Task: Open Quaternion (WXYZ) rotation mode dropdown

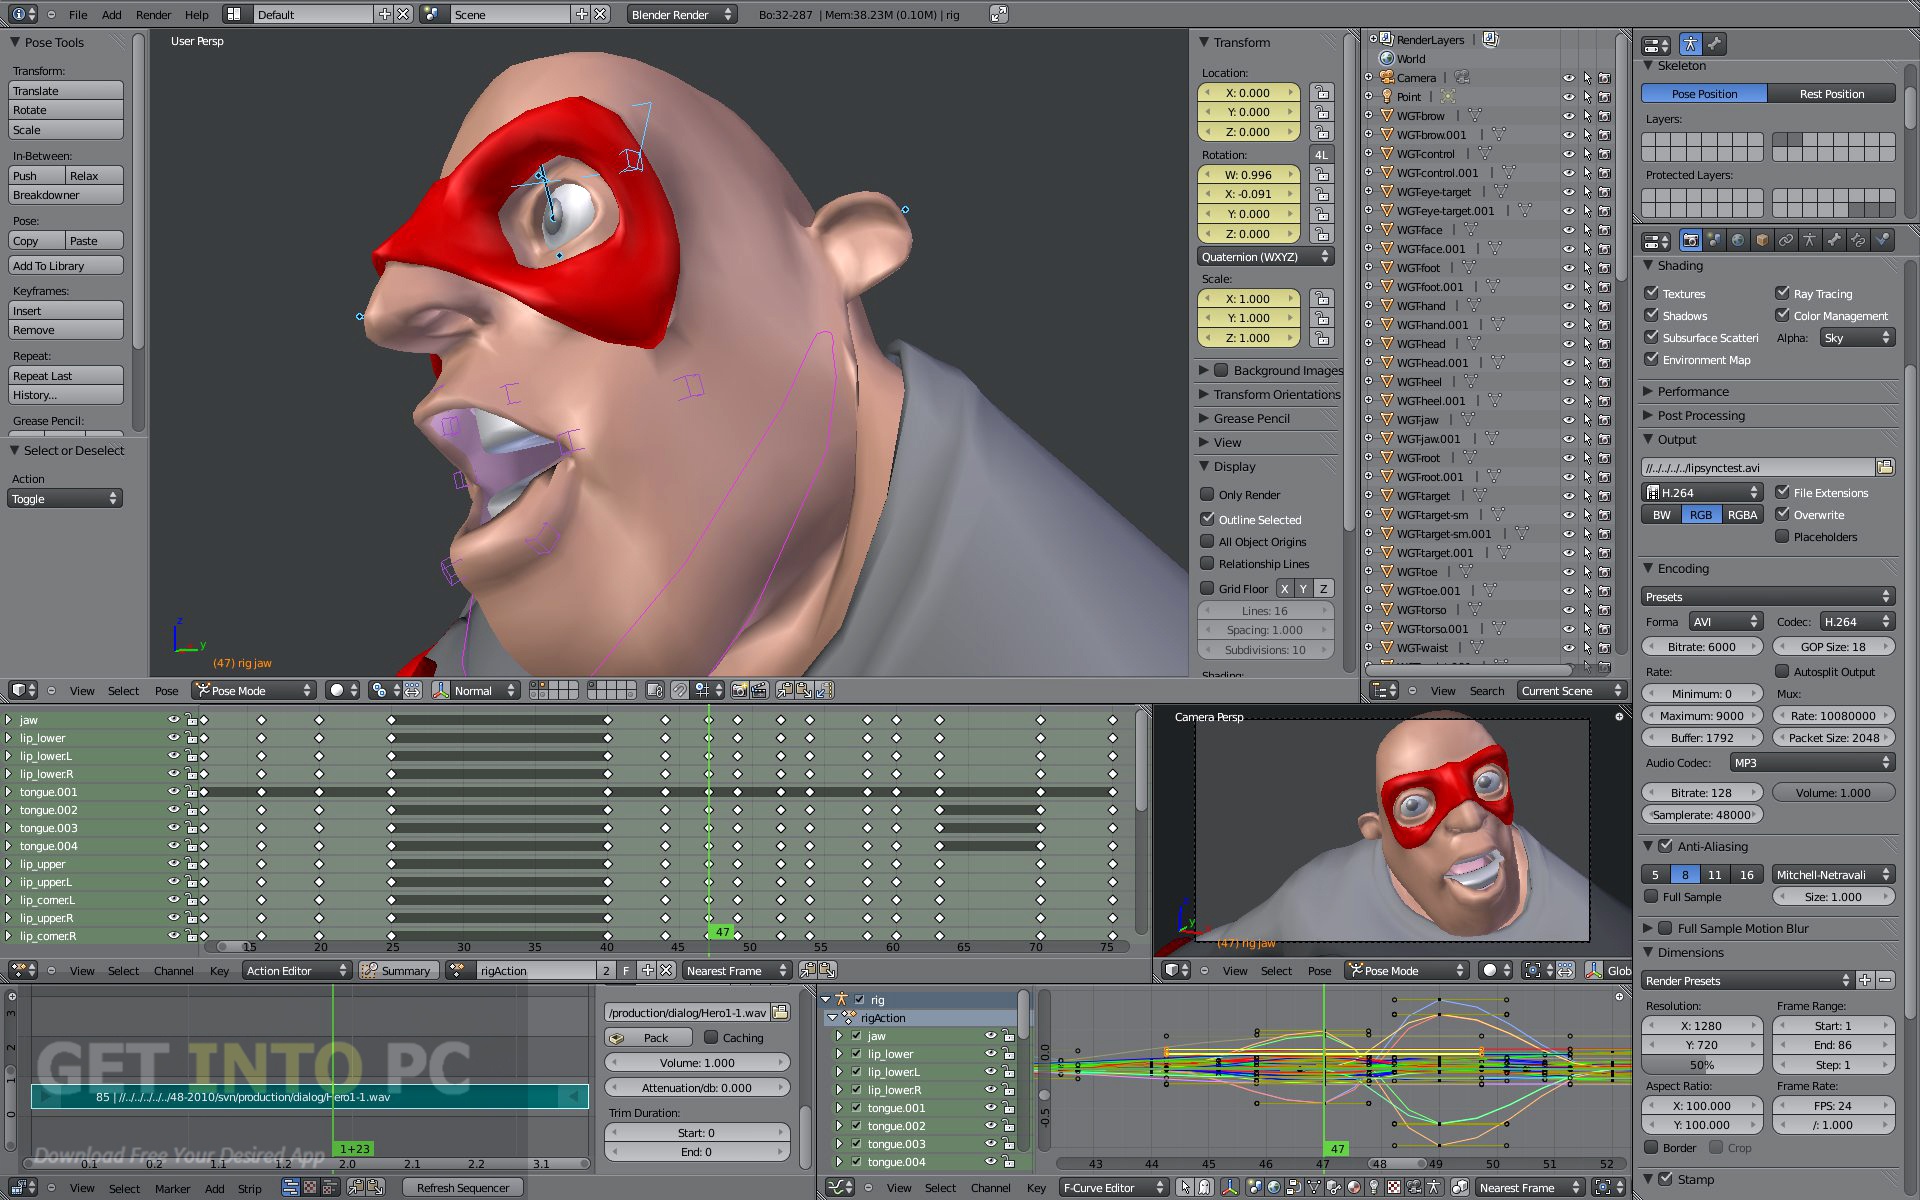Action: [x=1266, y=257]
